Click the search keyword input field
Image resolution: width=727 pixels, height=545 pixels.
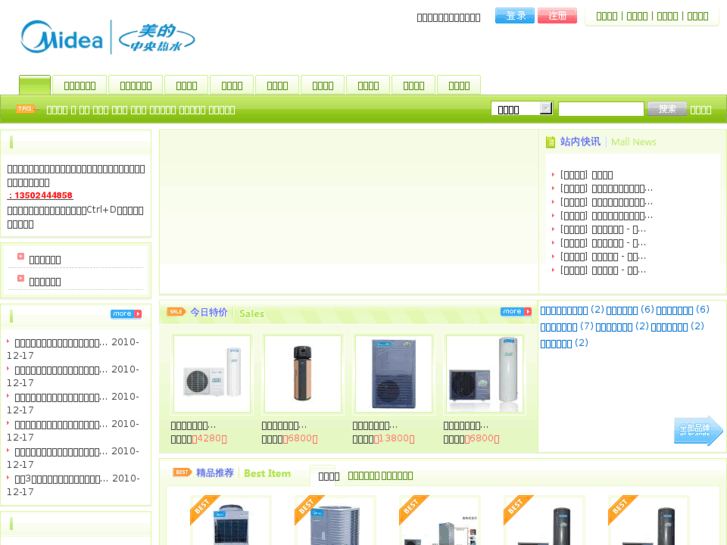(x=601, y=109)
